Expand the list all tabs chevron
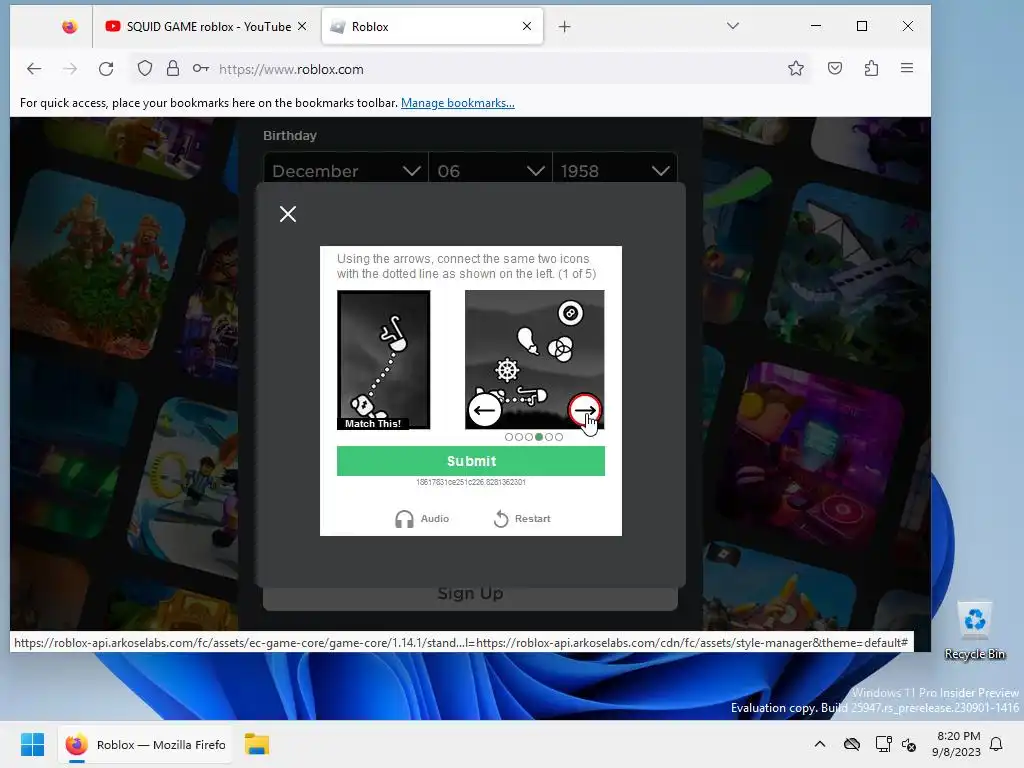The image size is (1024, 768). (733, 26)
